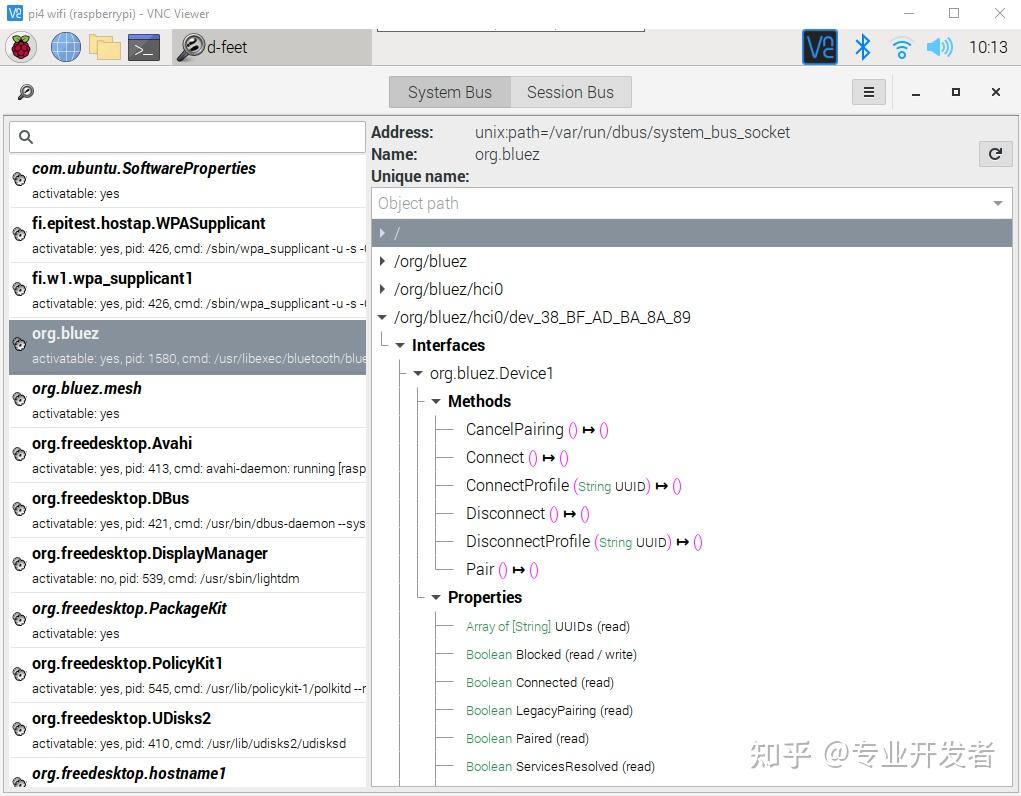Expand the /org/bluez/hci0 object path
Screen dimensions: 1021x796
(382, 289)
